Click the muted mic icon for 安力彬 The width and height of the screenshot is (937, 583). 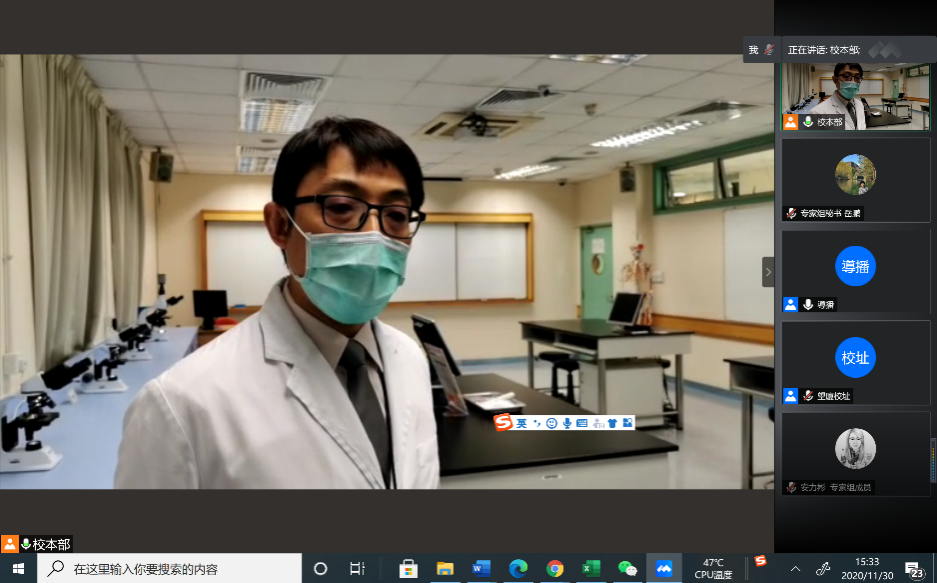point(791,487)
